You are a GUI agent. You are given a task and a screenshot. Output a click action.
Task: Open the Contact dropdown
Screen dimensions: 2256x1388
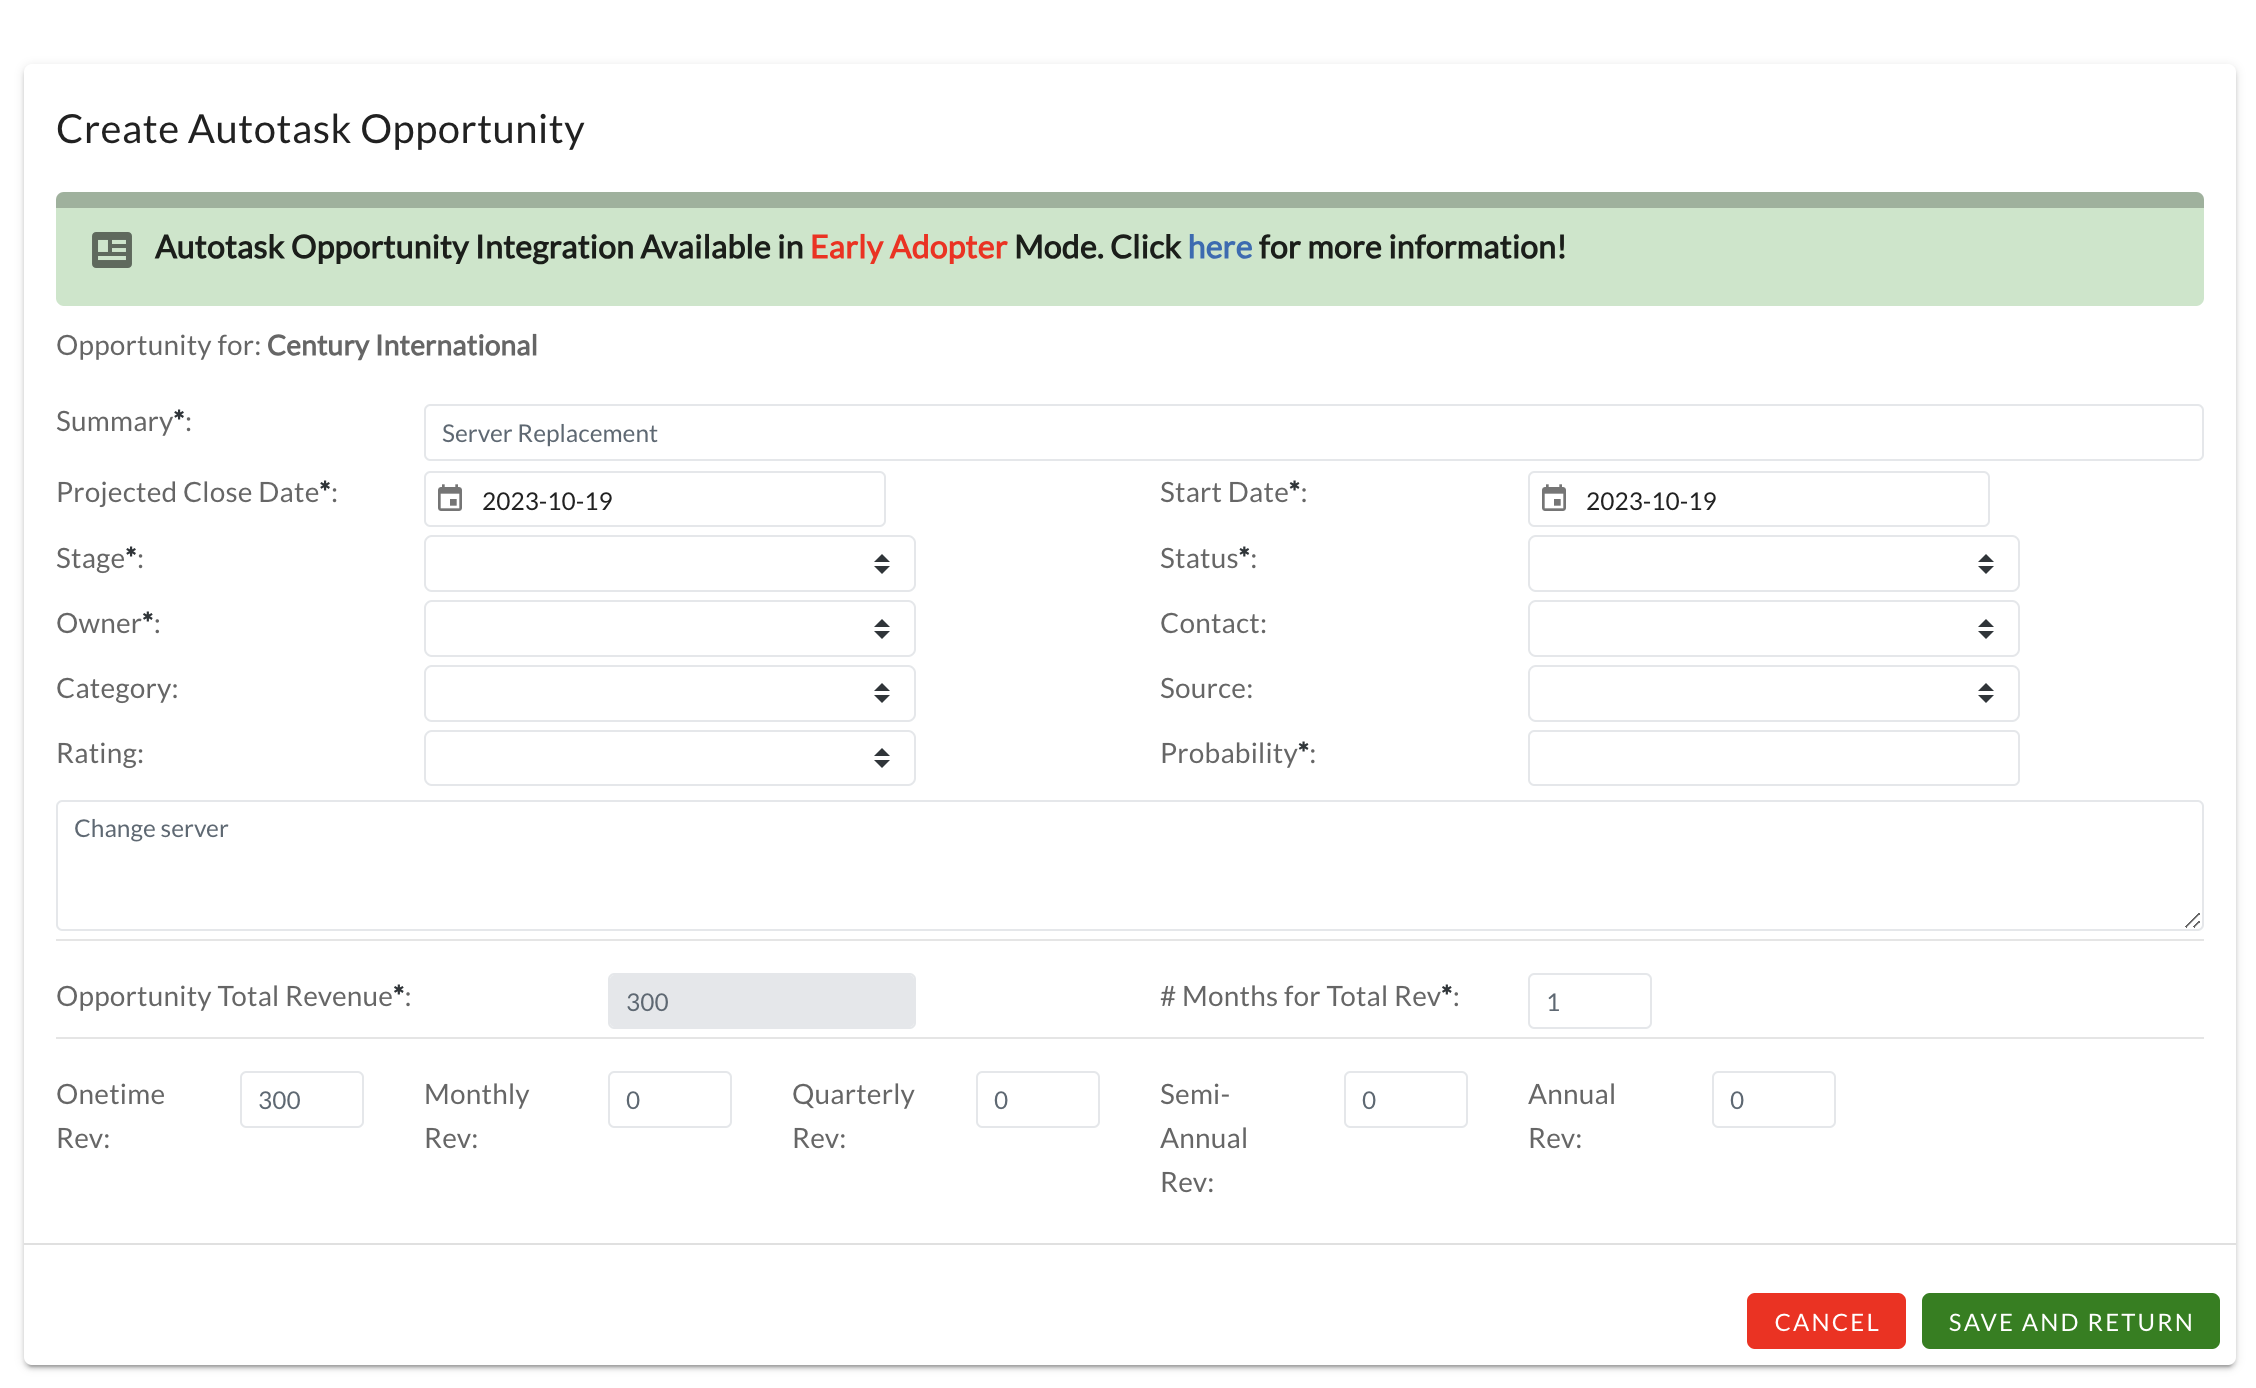(1772, 629)
